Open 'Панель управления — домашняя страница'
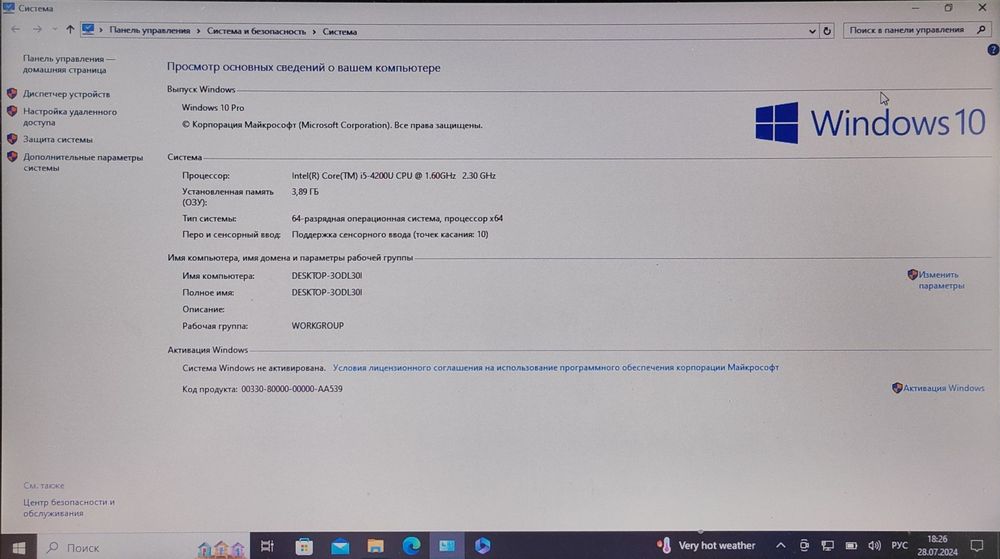1000x559 pixels. pyautogui.click(x=69, y=64)
